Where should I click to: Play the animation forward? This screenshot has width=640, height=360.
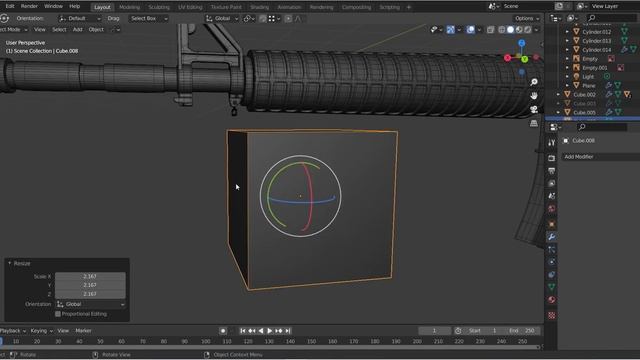coord(269,331)
